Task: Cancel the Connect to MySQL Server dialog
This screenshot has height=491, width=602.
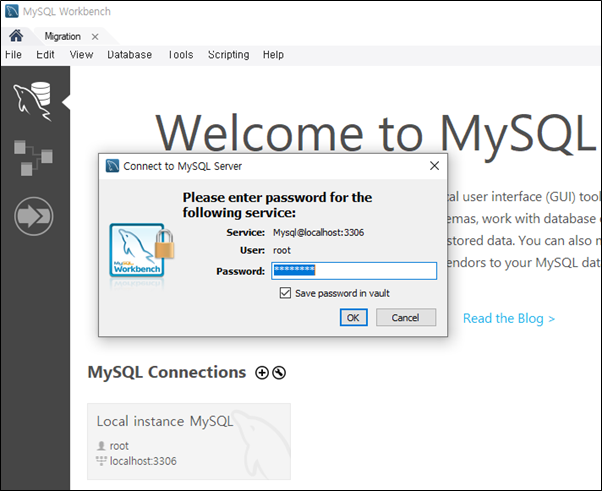Action: (x=406, y=317)
